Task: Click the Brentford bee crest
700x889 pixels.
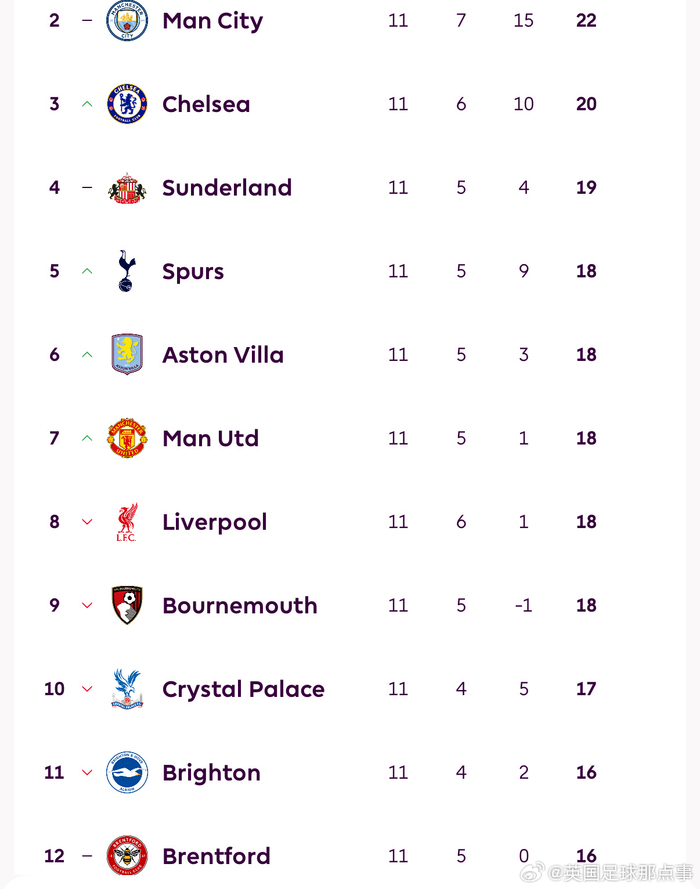Action: 127,856
